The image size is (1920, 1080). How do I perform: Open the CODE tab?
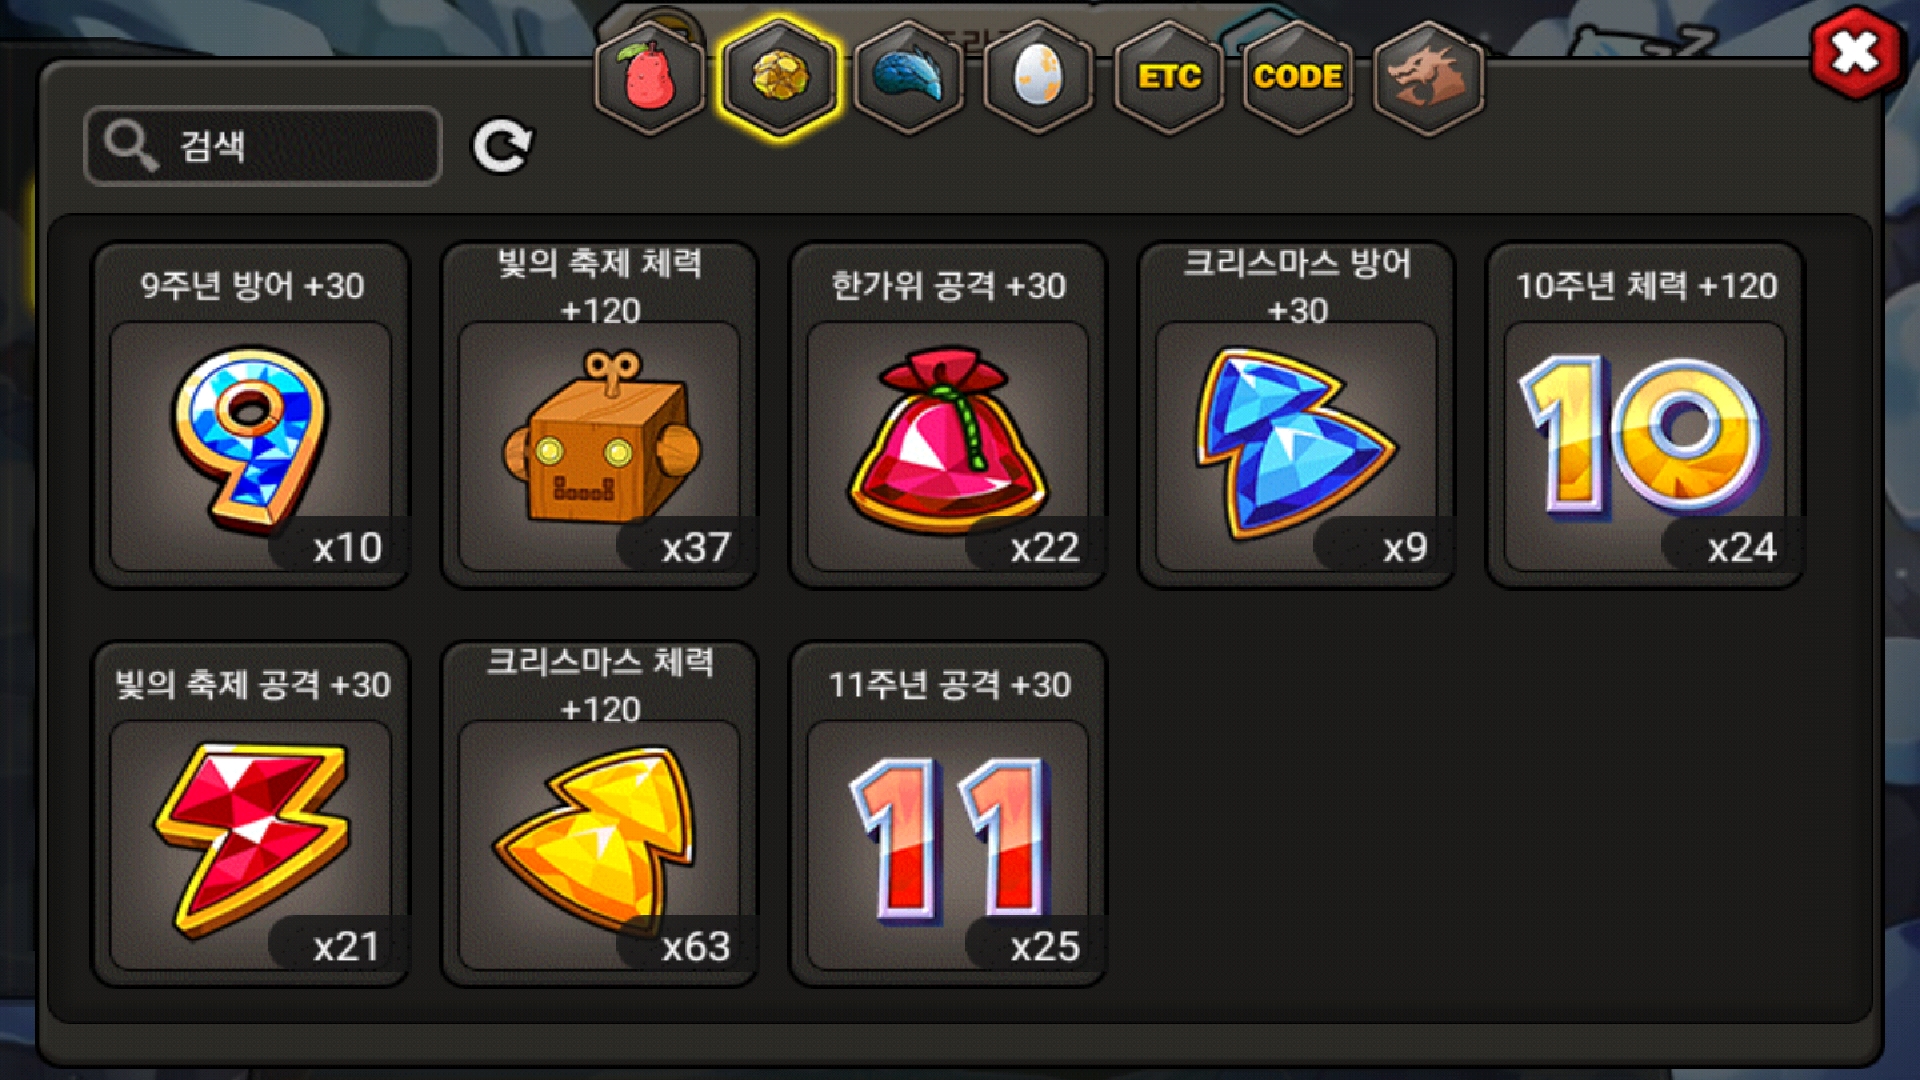1298,77
